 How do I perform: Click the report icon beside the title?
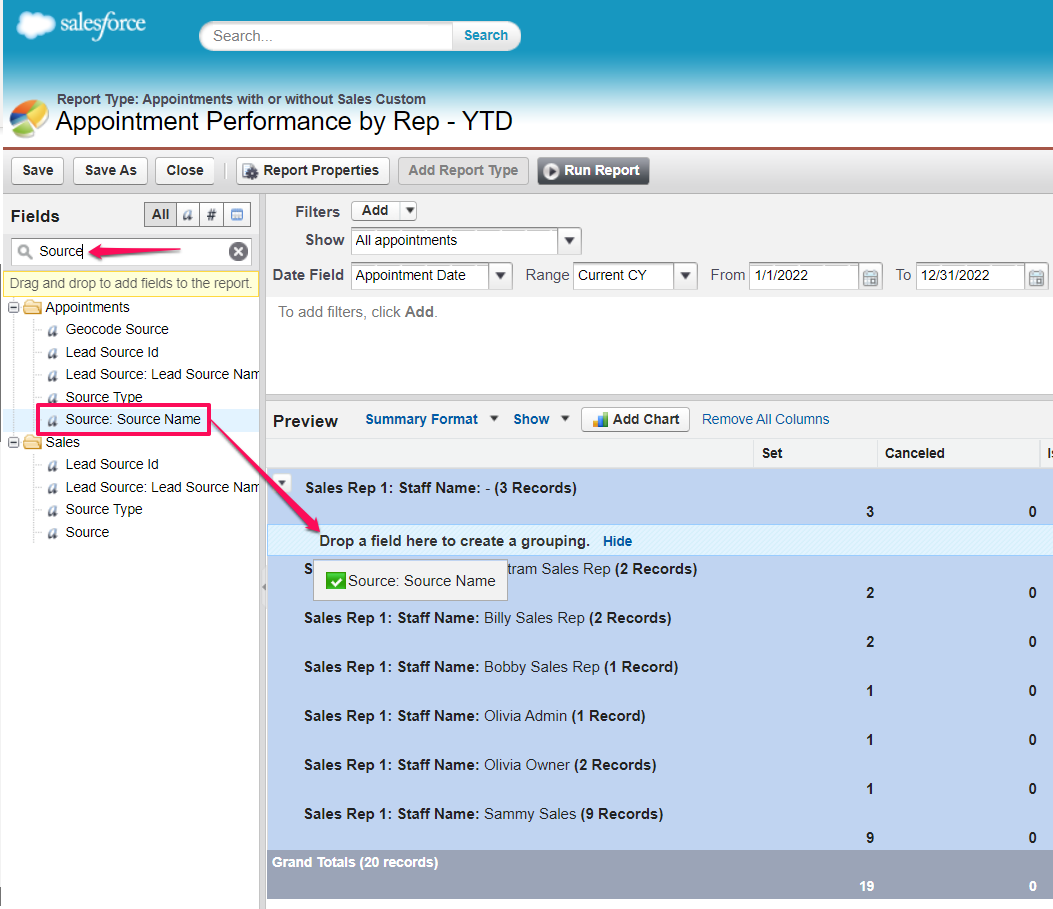click(29, 118)
